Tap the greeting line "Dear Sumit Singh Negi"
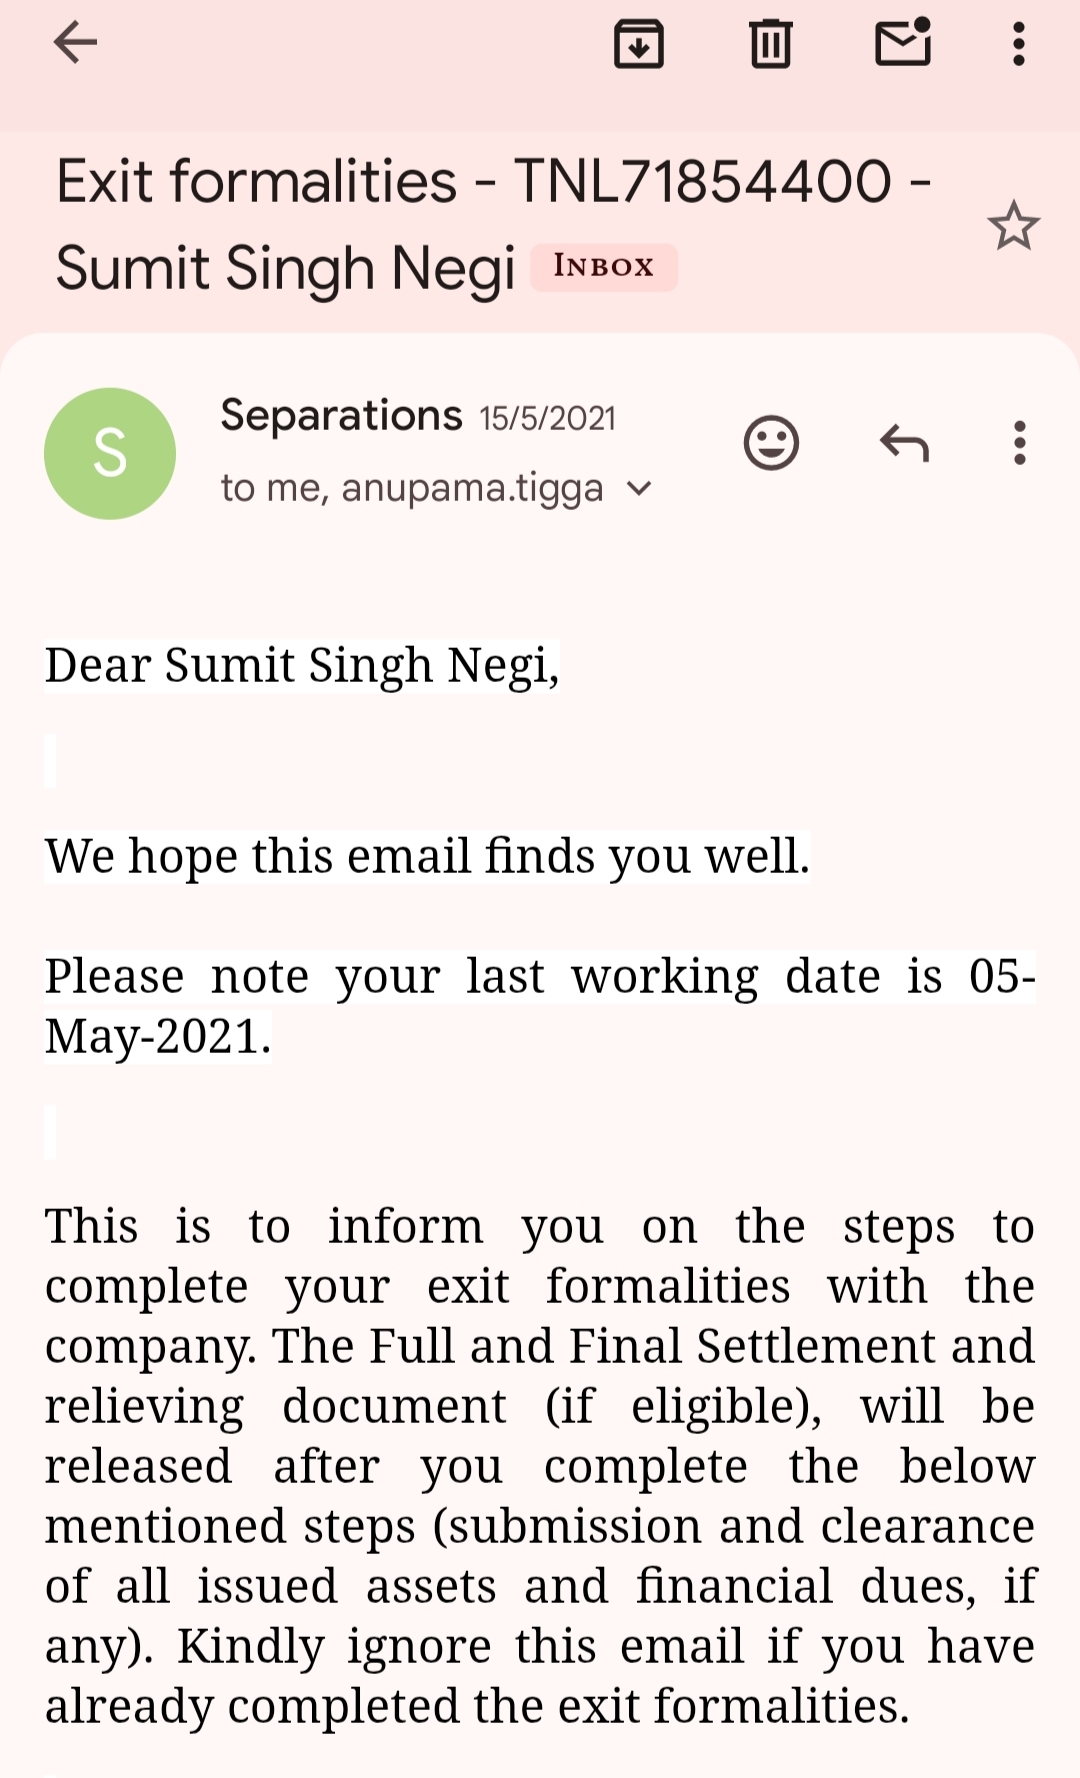This screenshot has height=1778, width=1080. coord(301,666)
